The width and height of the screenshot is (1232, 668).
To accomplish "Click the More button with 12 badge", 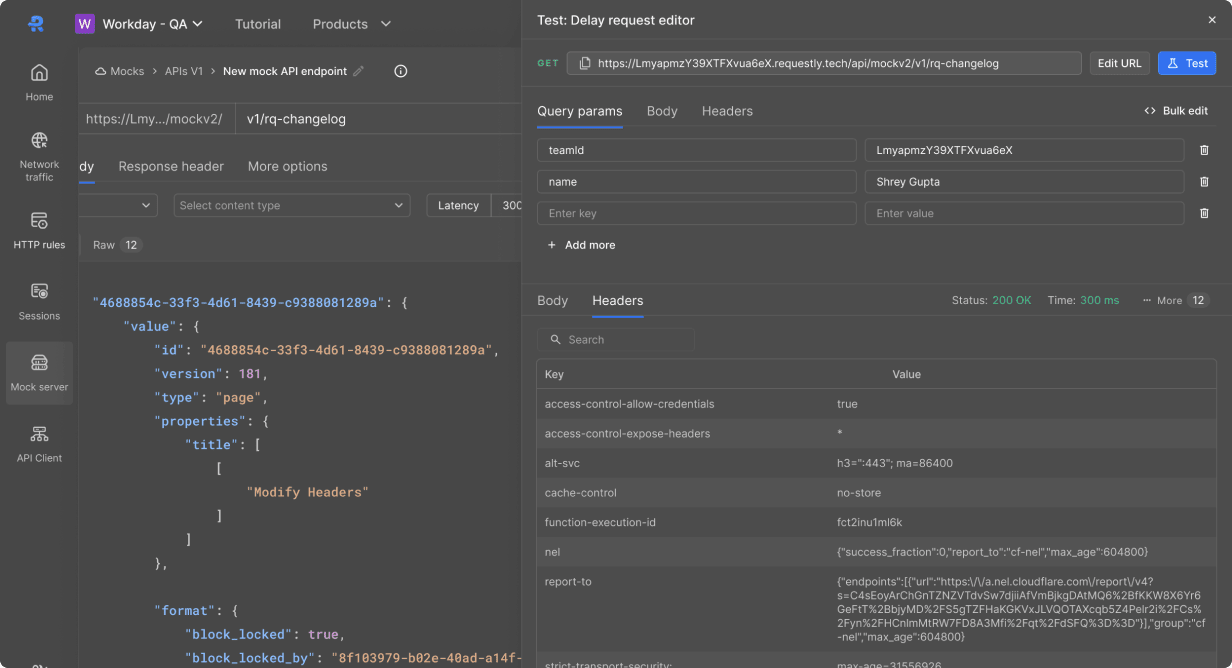I will point(1175,300).
